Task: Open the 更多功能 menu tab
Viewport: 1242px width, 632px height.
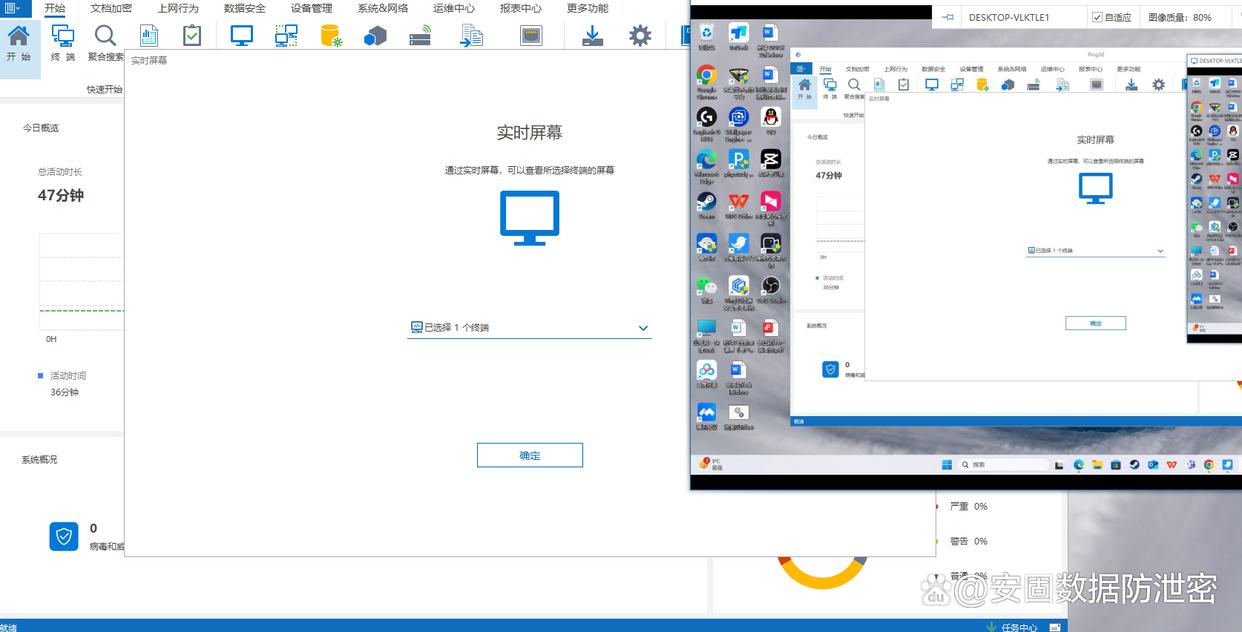Action: 587,8
